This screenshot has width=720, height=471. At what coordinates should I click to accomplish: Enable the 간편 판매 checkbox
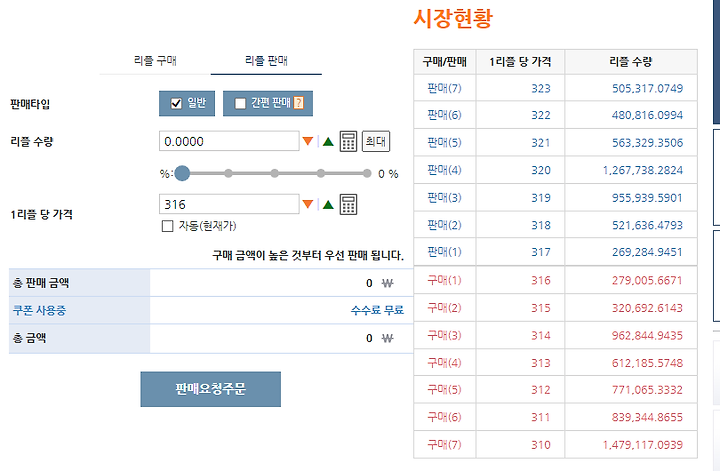pyautogui.click(x=240, y=103)
